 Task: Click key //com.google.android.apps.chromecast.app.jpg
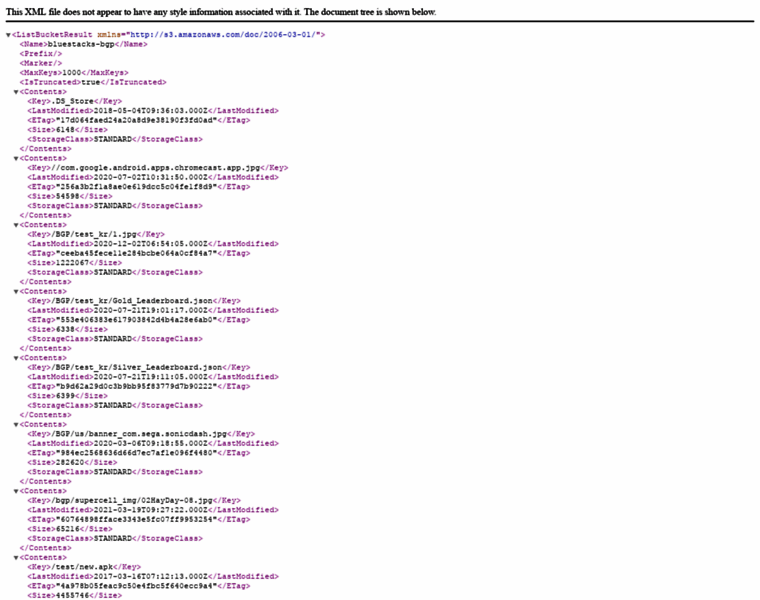(156, 168)
